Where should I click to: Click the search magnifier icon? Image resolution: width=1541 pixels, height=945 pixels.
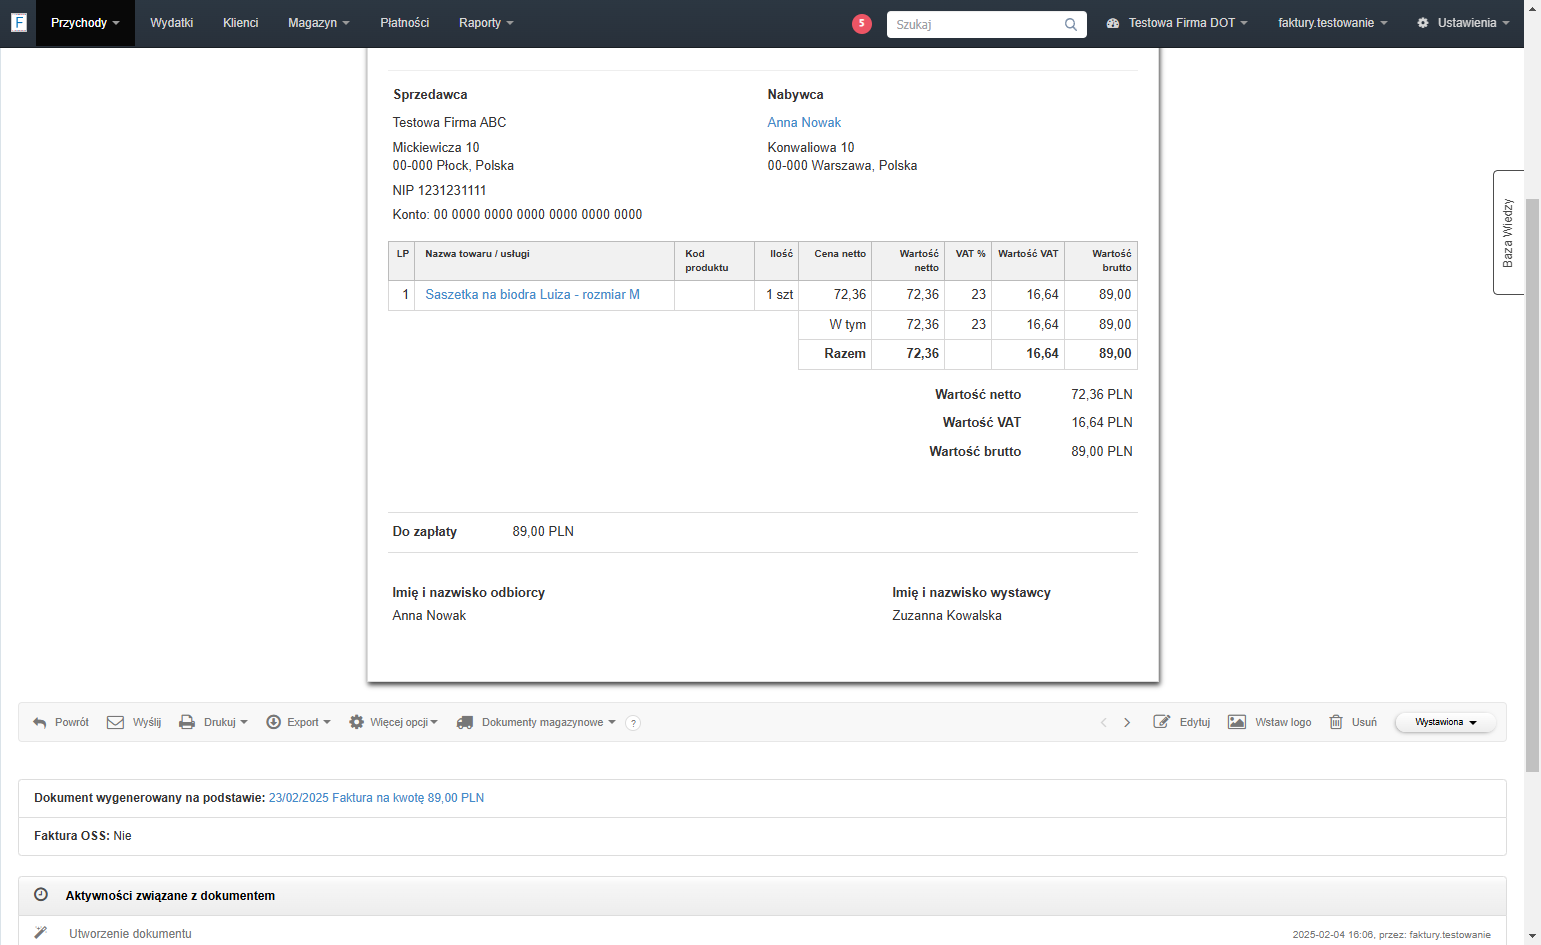point(1070,24)
